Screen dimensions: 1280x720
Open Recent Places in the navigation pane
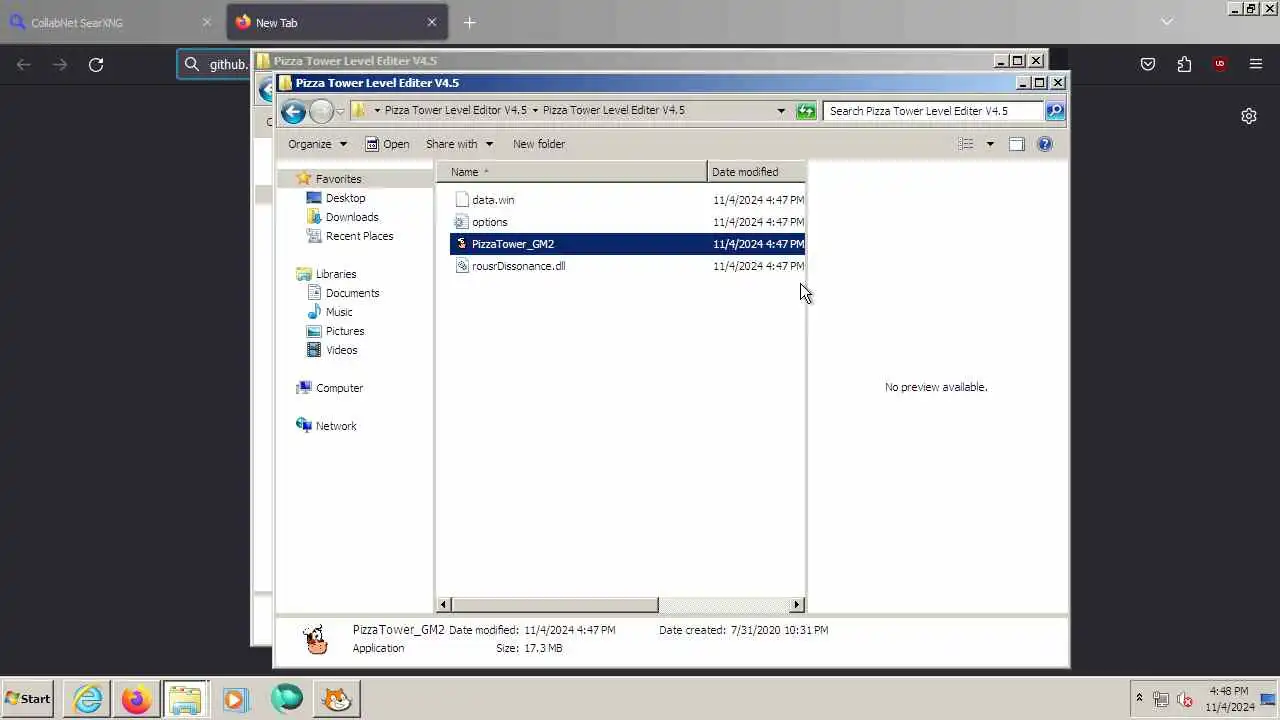coord(359,236)
